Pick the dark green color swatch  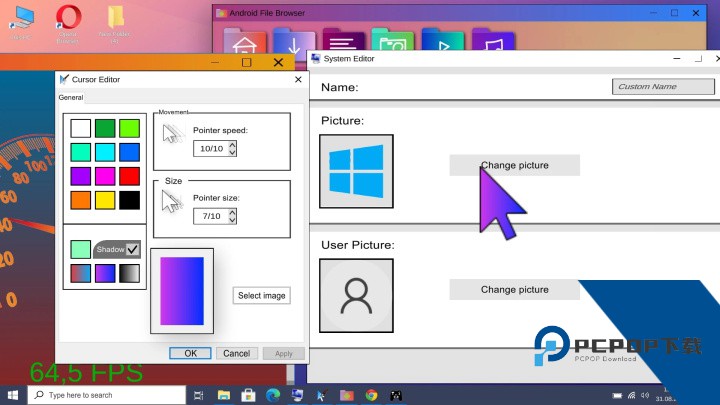pyautogui.click(x=105, y=128)
